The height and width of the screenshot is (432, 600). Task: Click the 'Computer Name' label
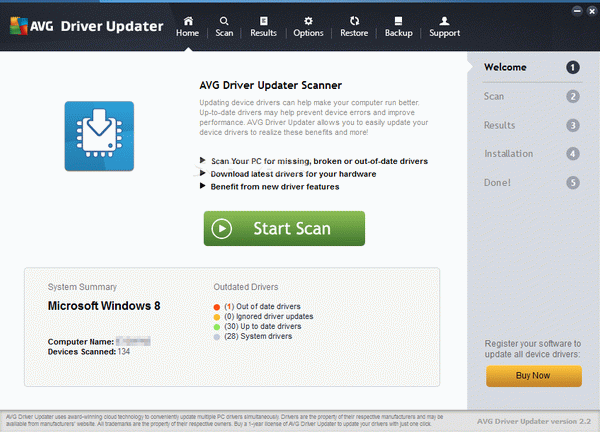(81, 342)
